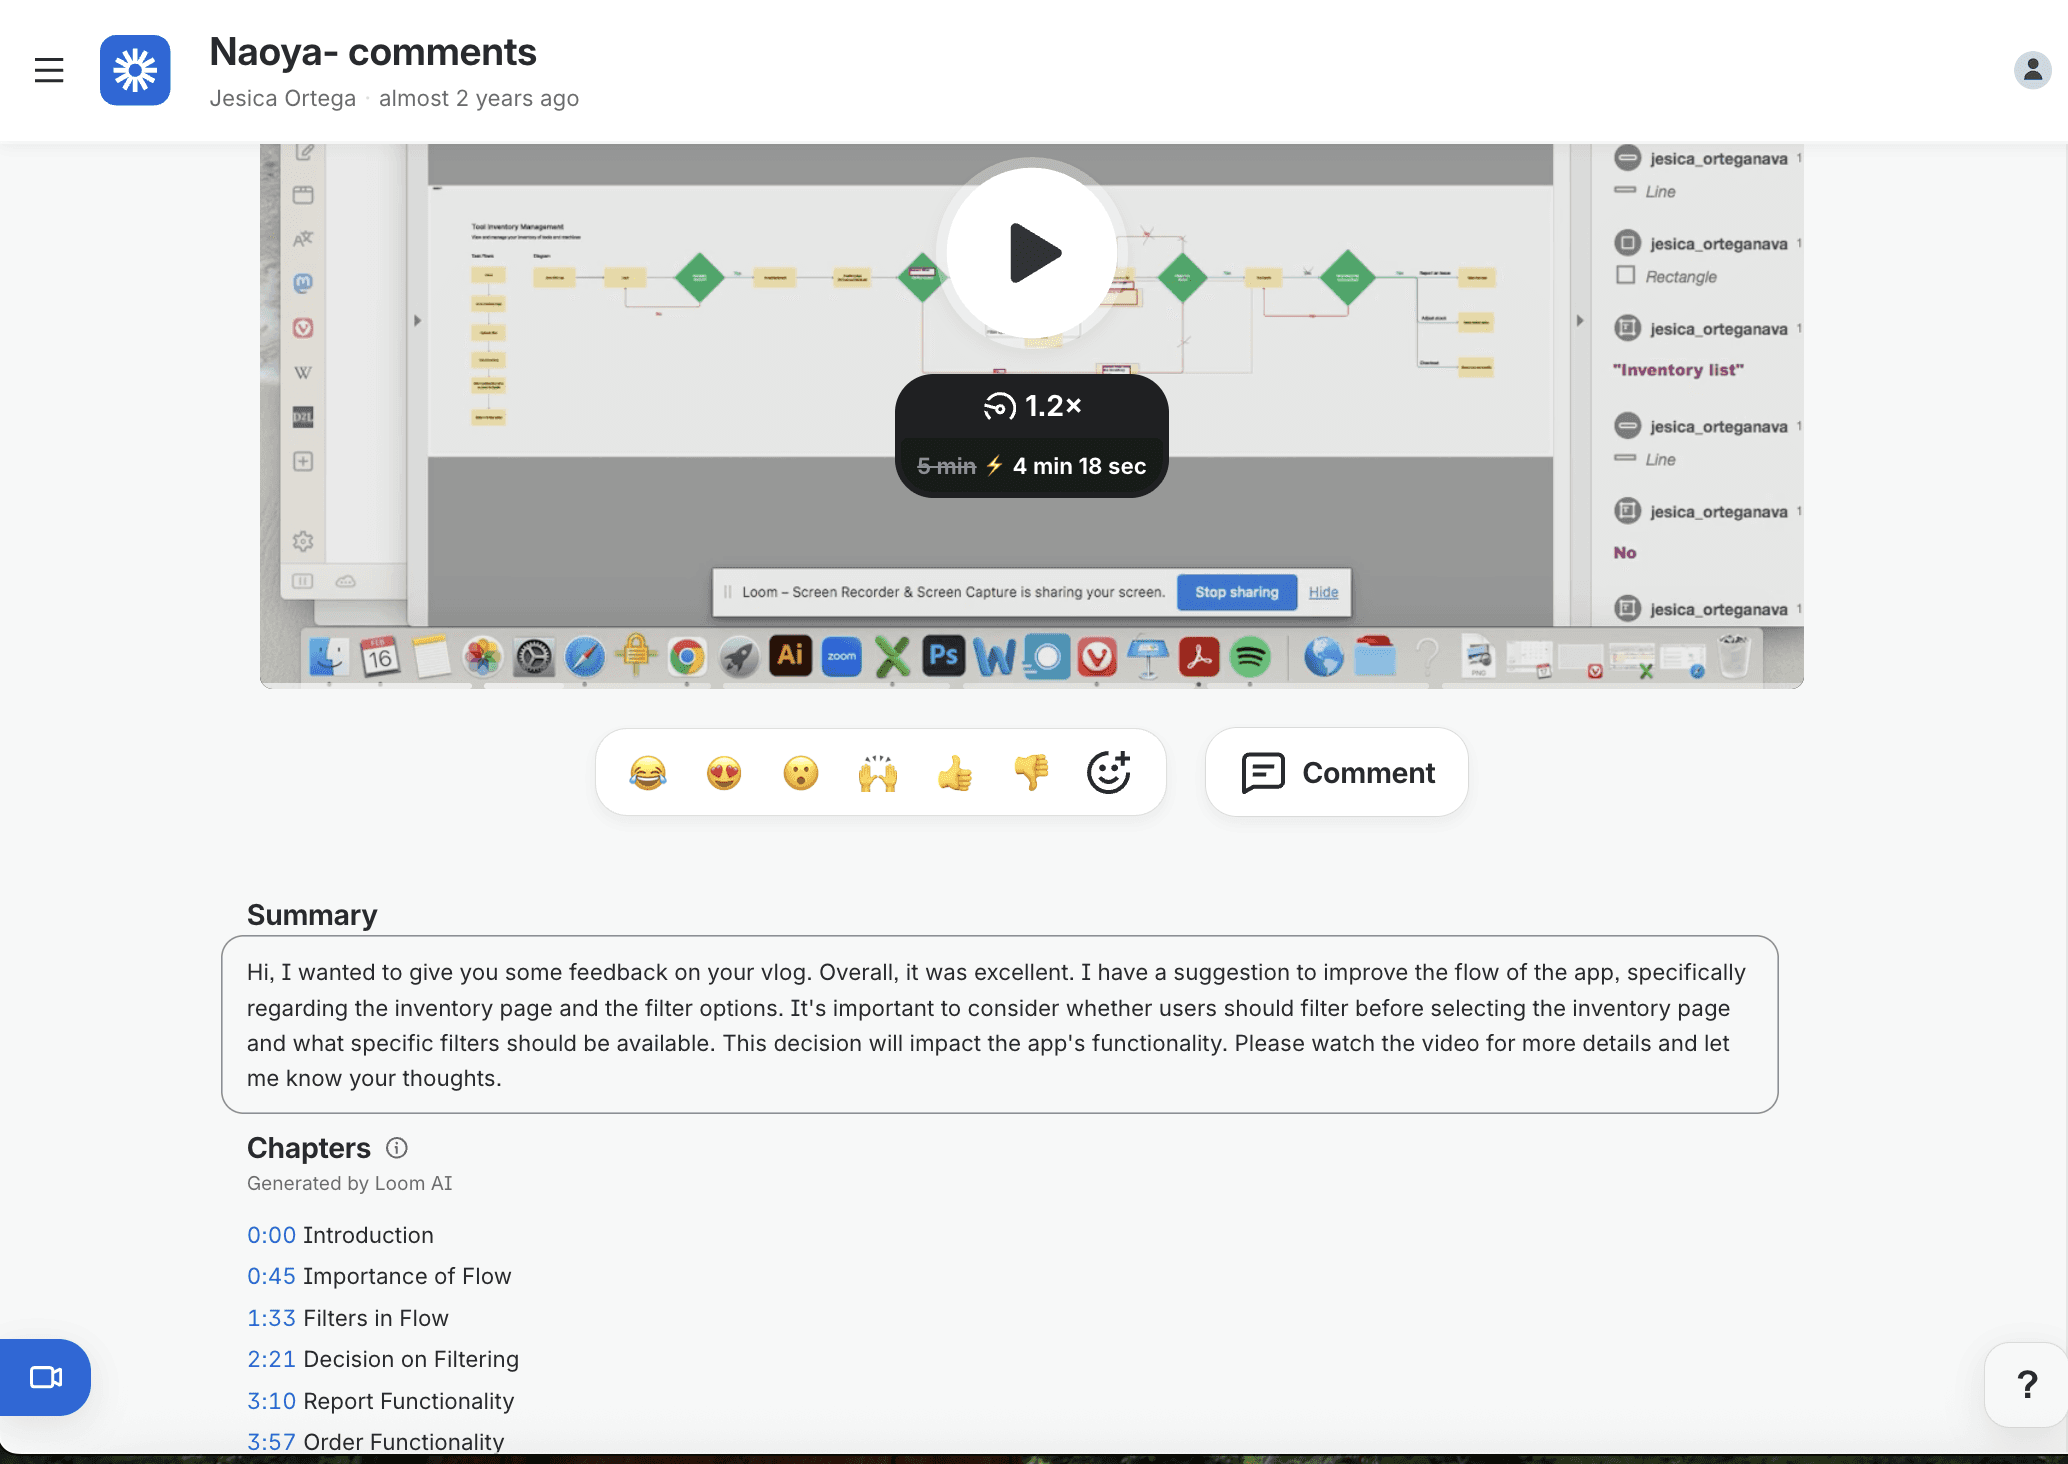React with the laughing emoji
The width and height of the screenshot is (2068, 1464).
pos(648,773)
